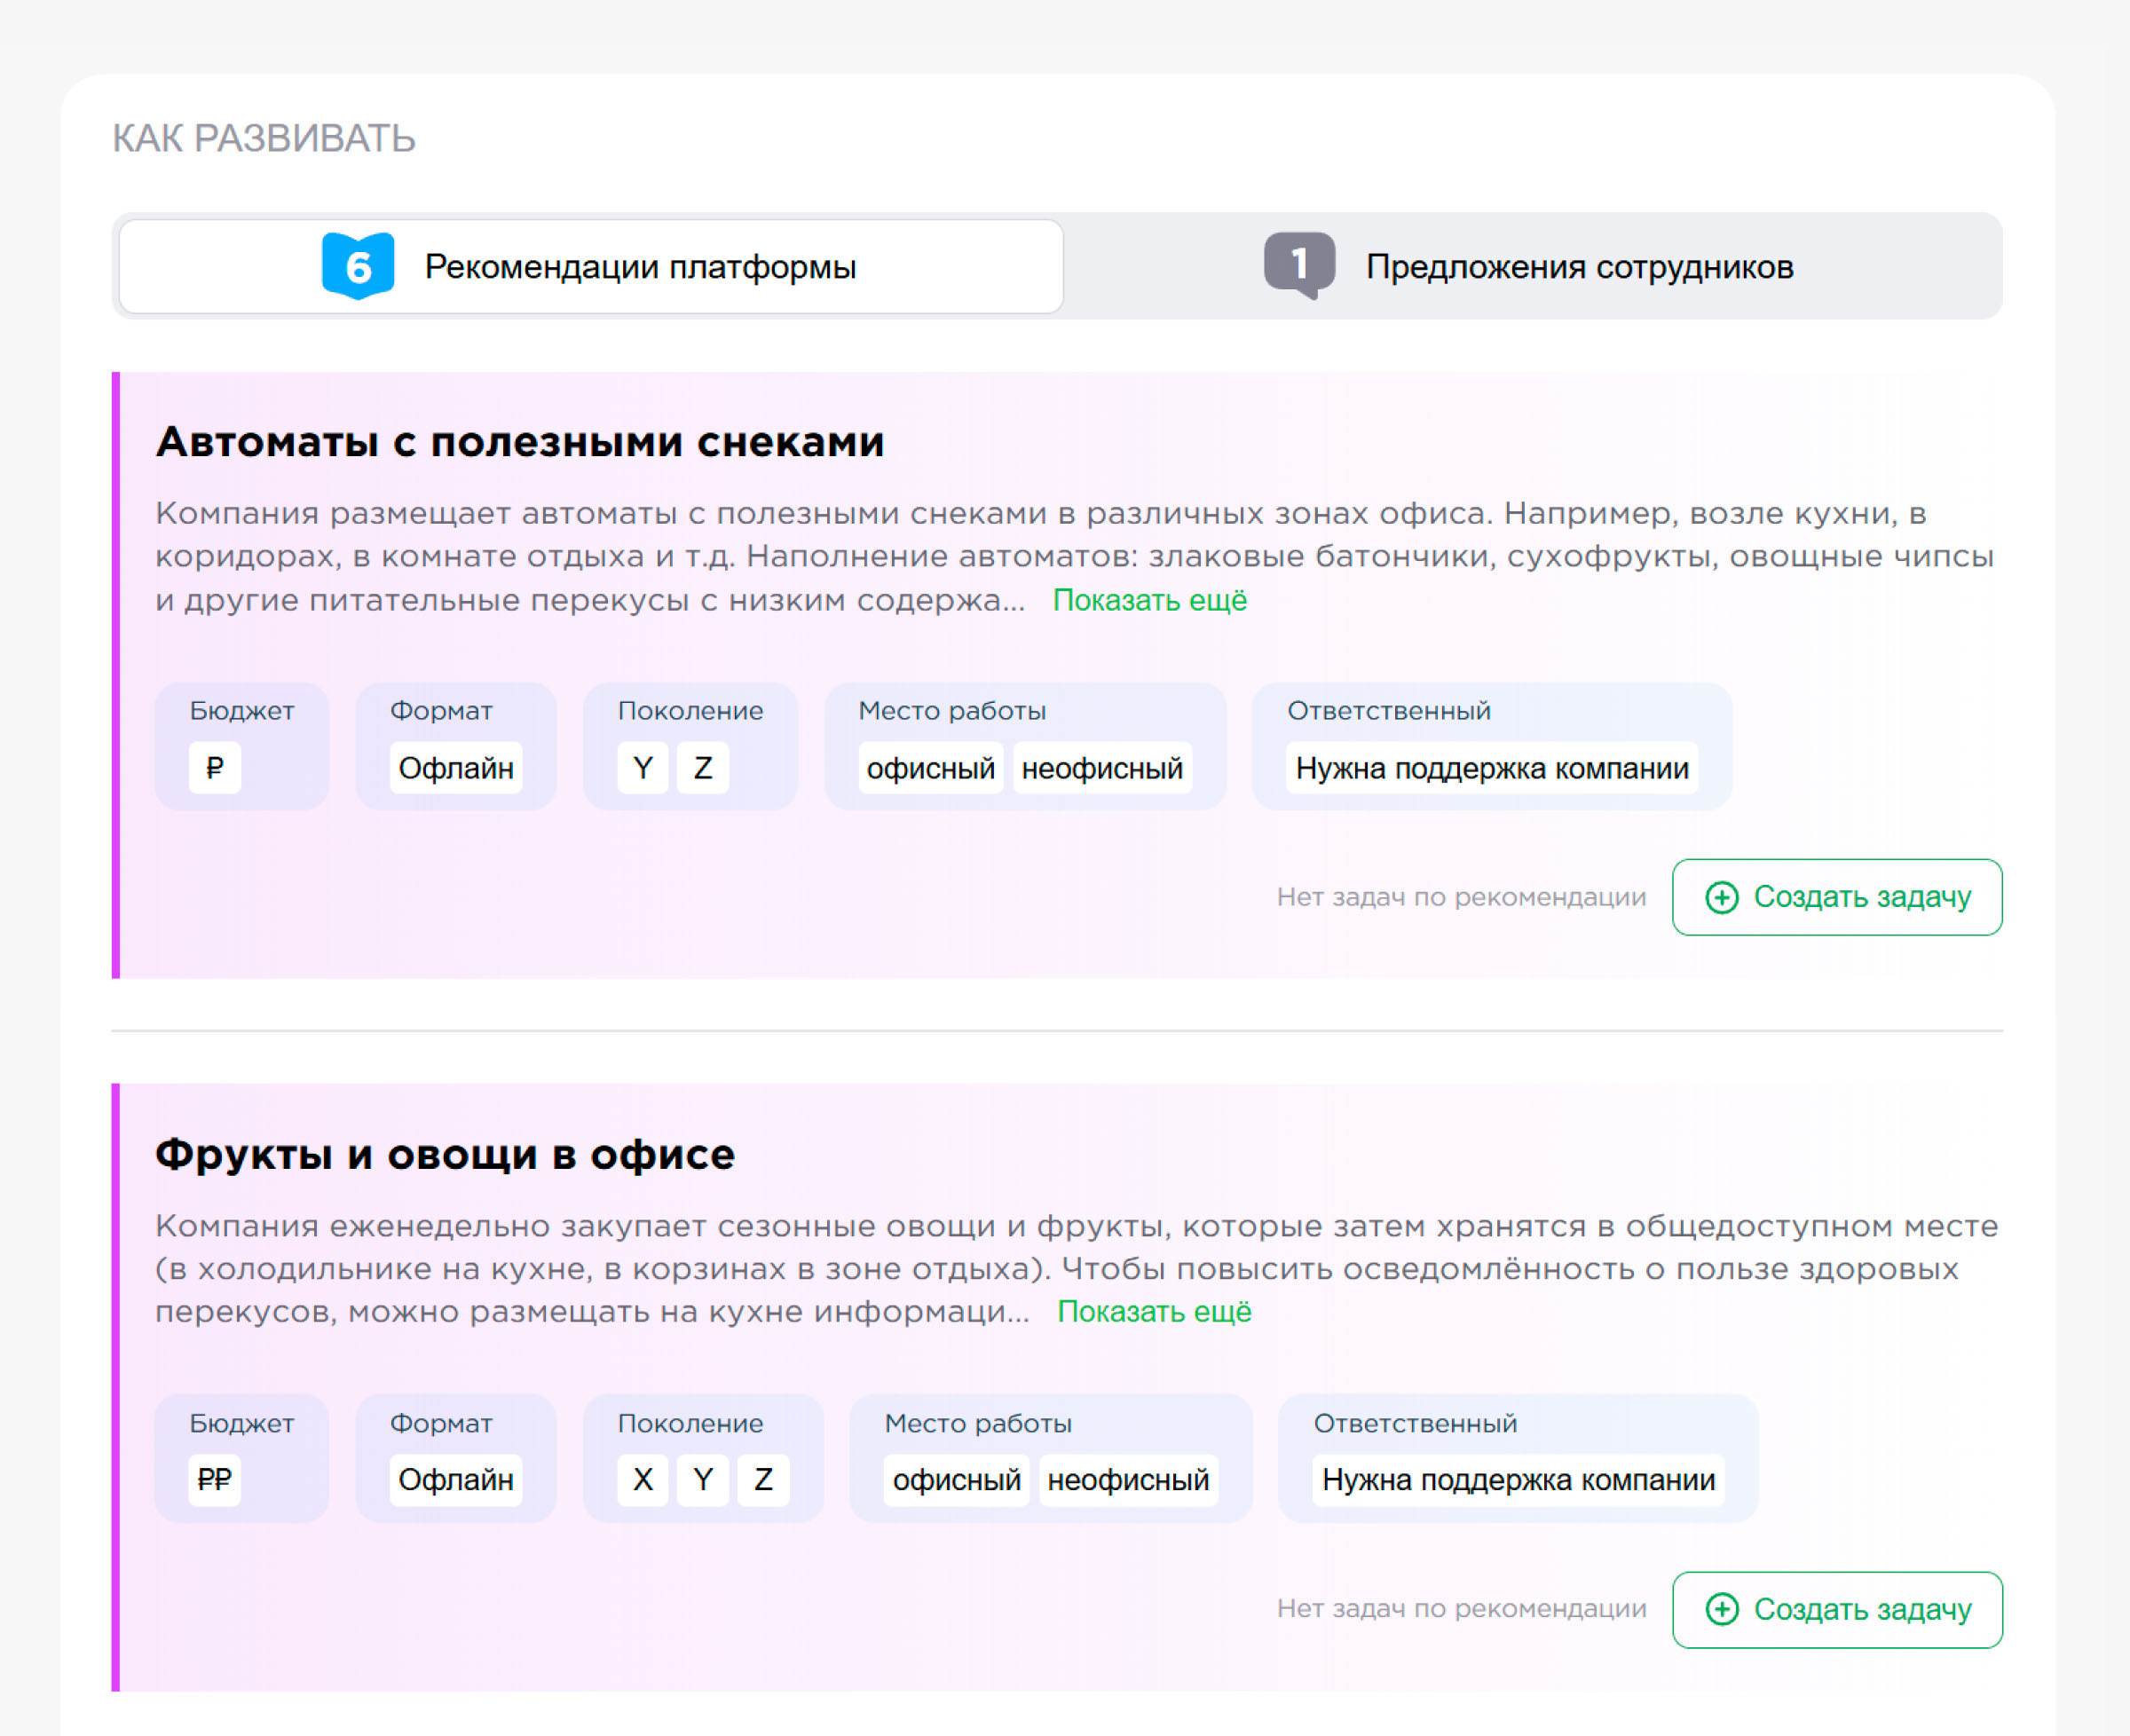This screenshot has height=1736, width=2130.
Task: Click generation Y tag in fruits card
Action: (x=703, y=1479)
